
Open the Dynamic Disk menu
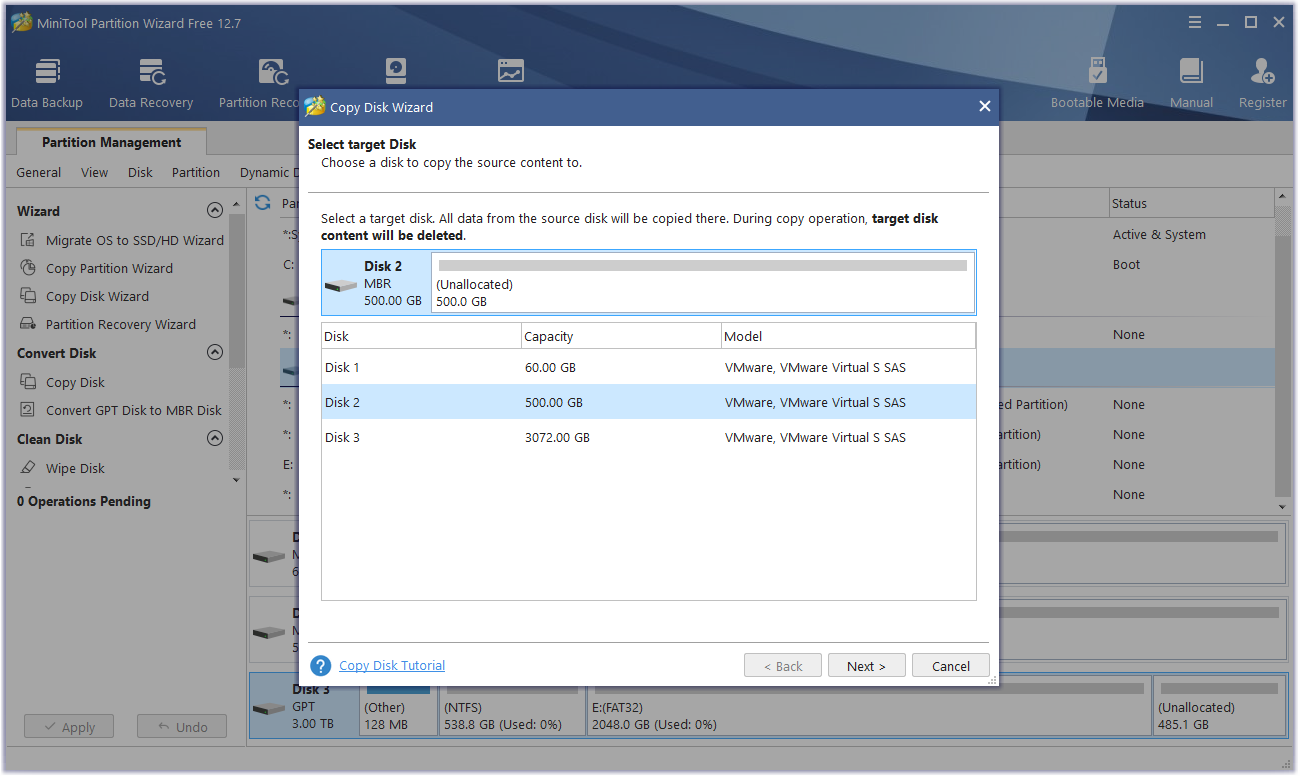point(267,172)
